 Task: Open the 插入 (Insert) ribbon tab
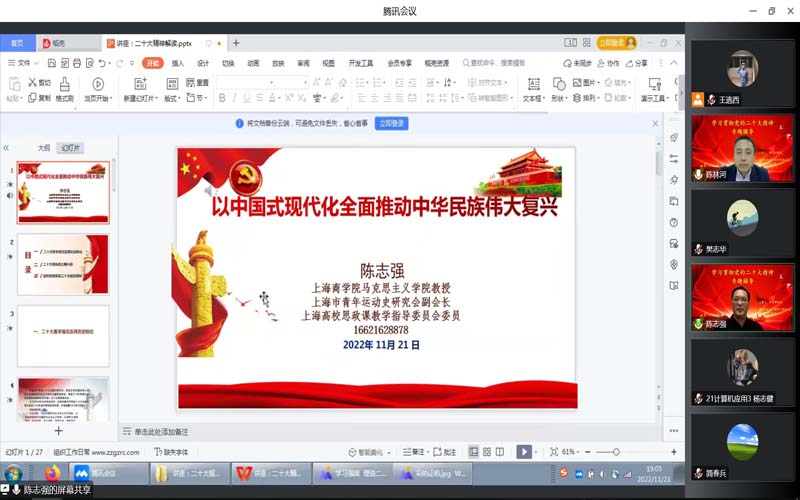tap(177, 63)
